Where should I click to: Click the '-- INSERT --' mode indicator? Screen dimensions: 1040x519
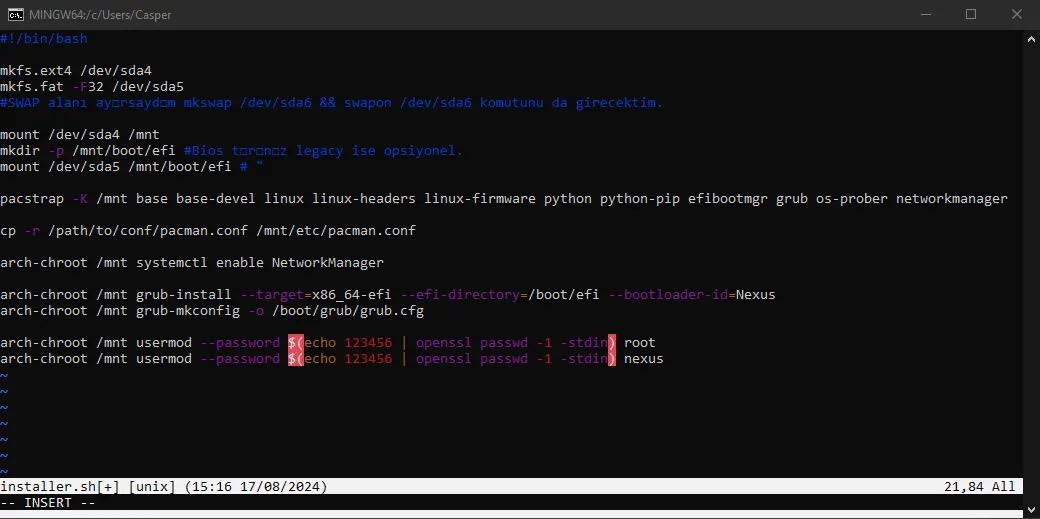click(48, 502)
